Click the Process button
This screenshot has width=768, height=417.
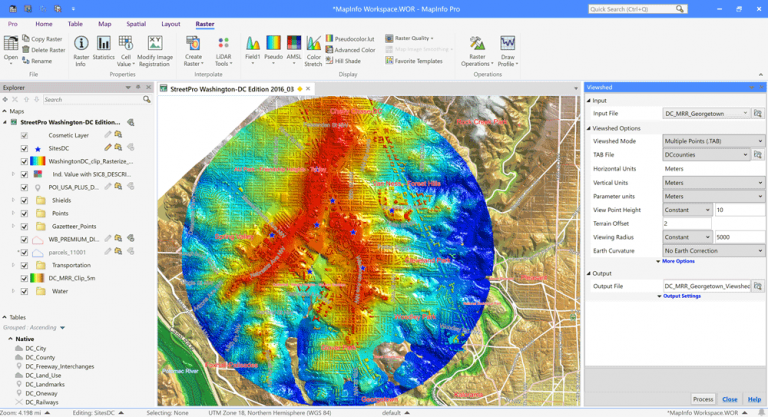(x=703, y=399)
